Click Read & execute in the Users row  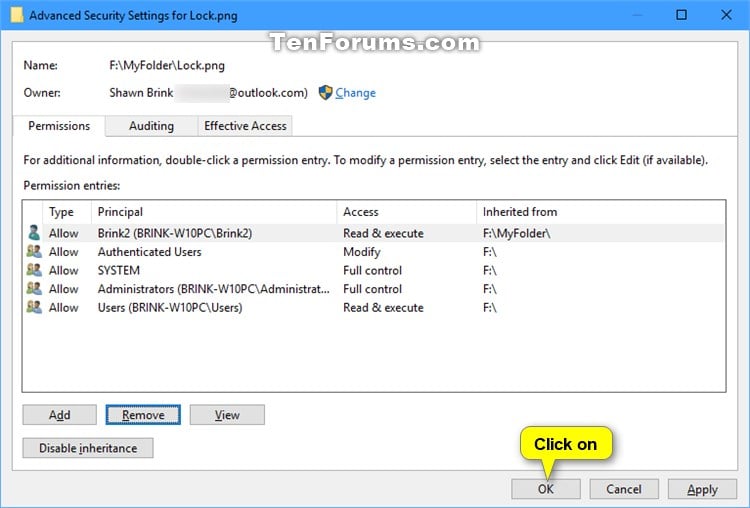(383, 307)
